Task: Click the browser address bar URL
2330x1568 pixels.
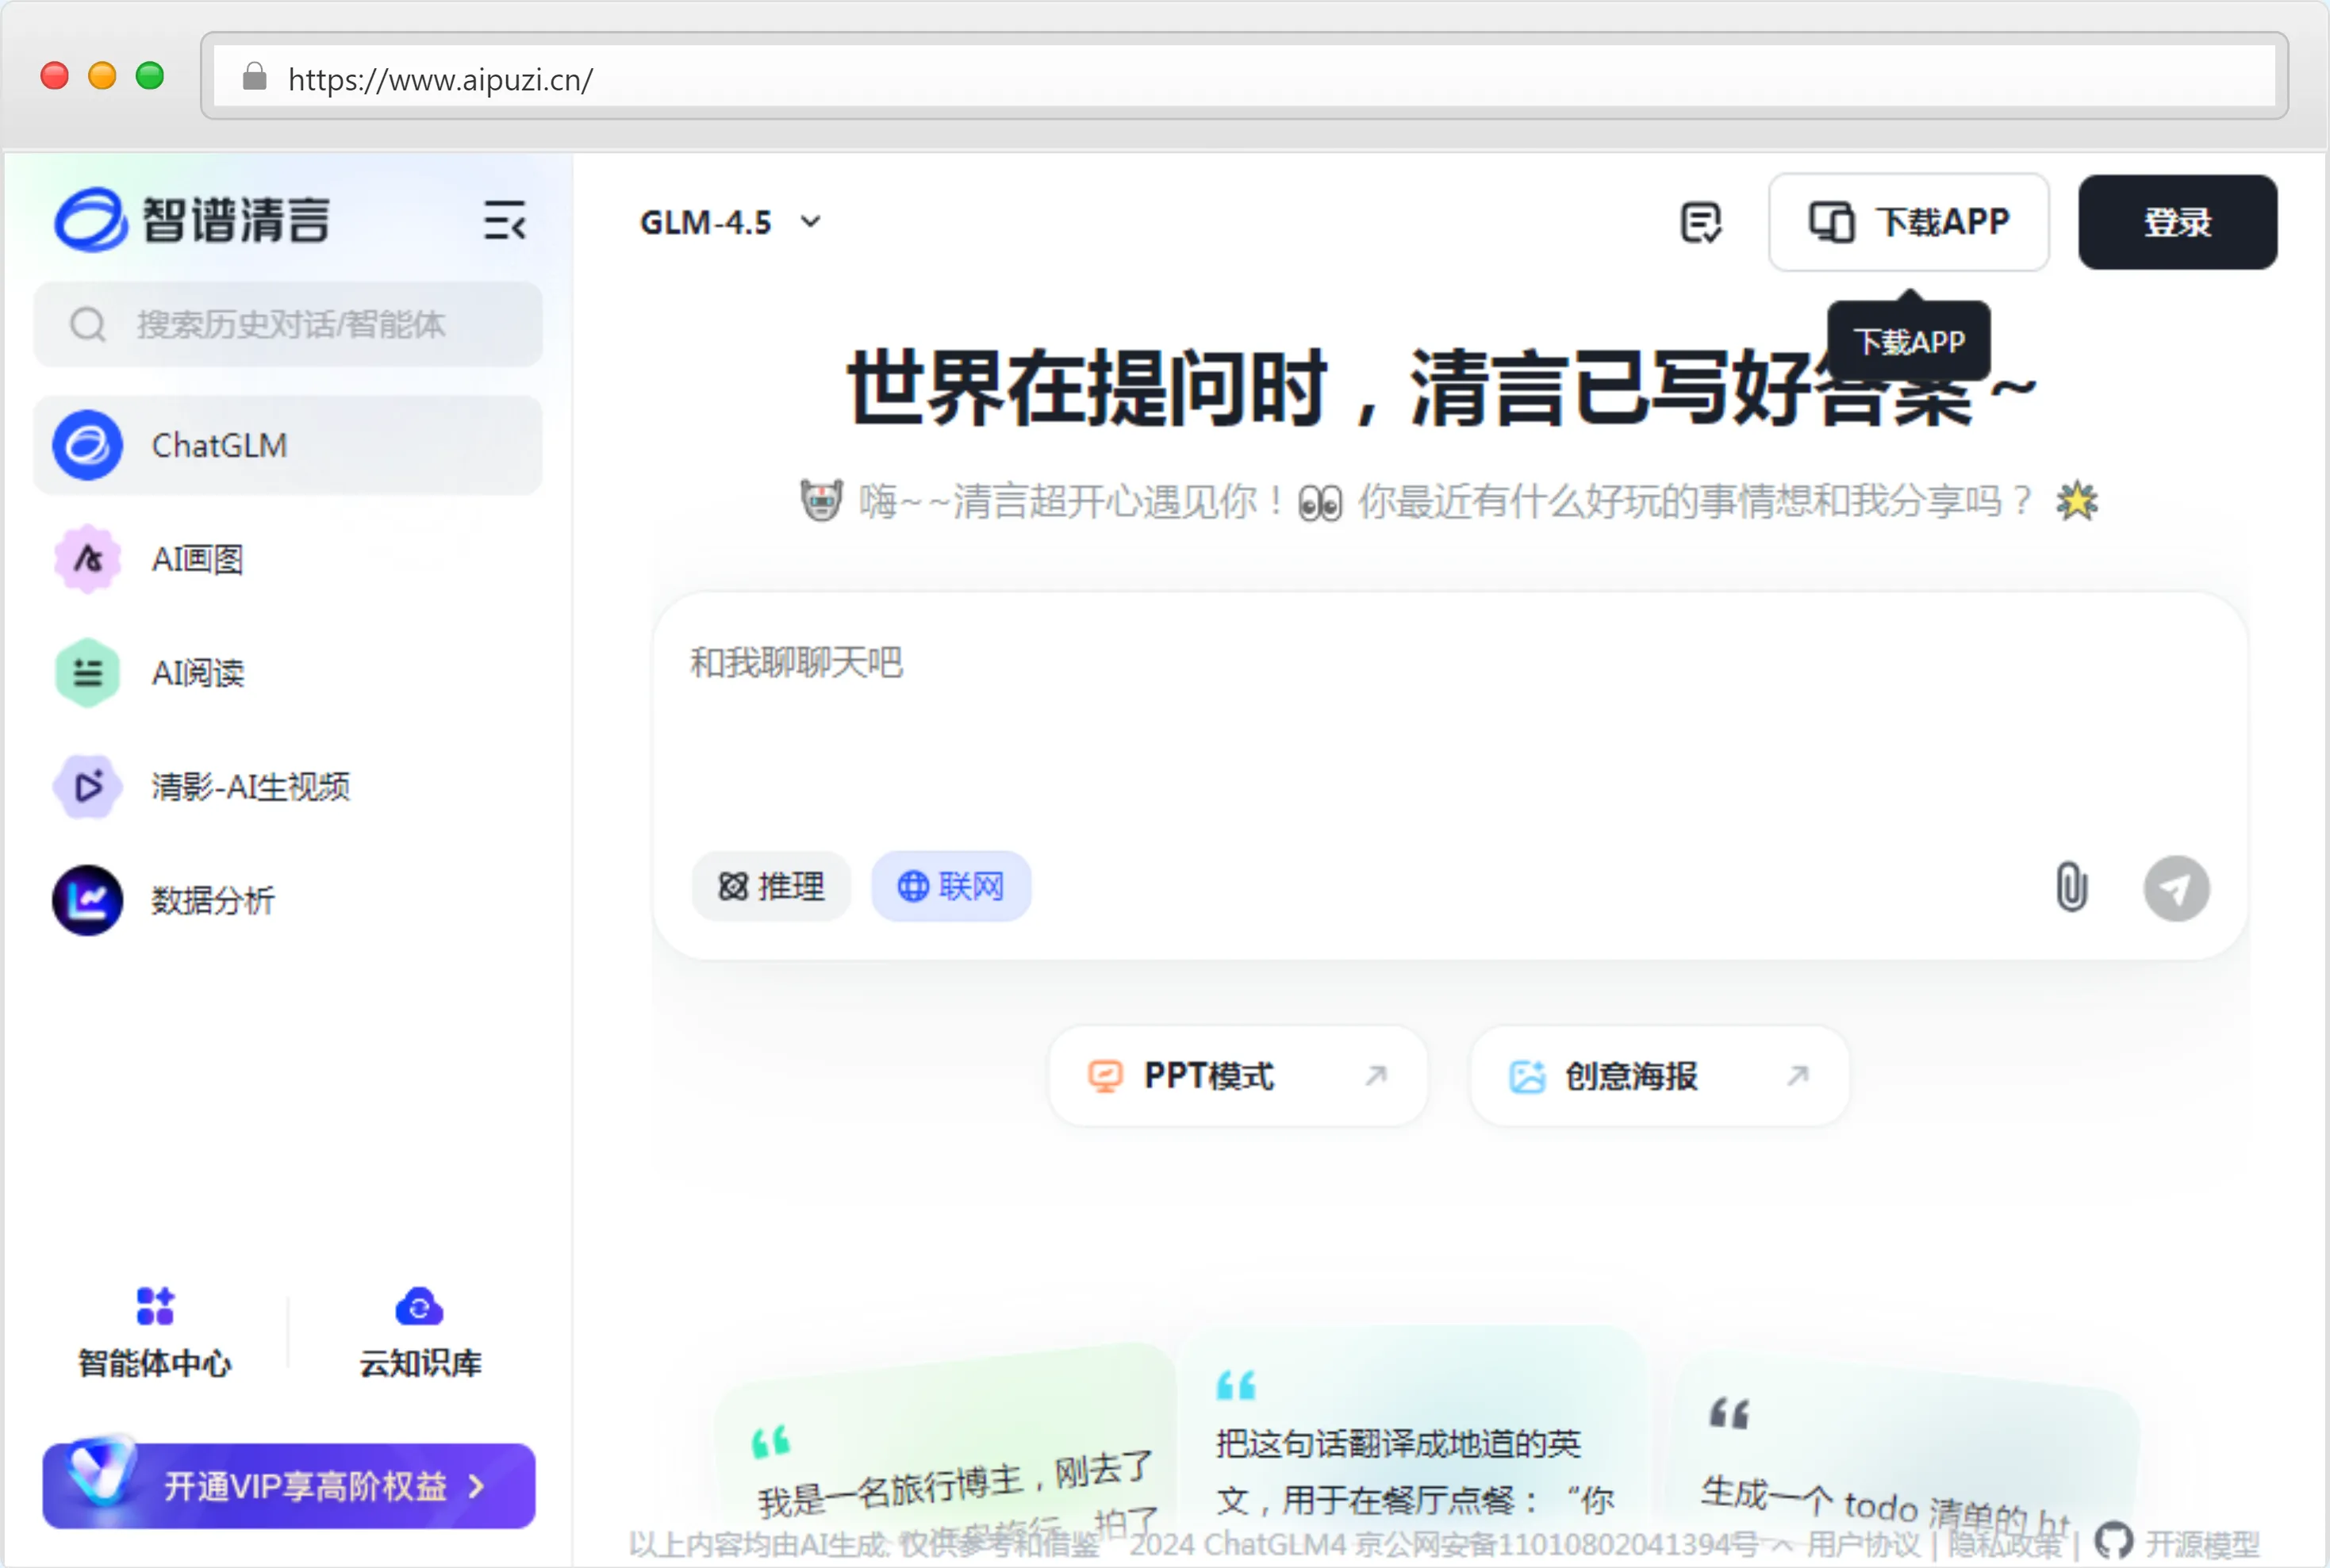Action: click(440, 79)
